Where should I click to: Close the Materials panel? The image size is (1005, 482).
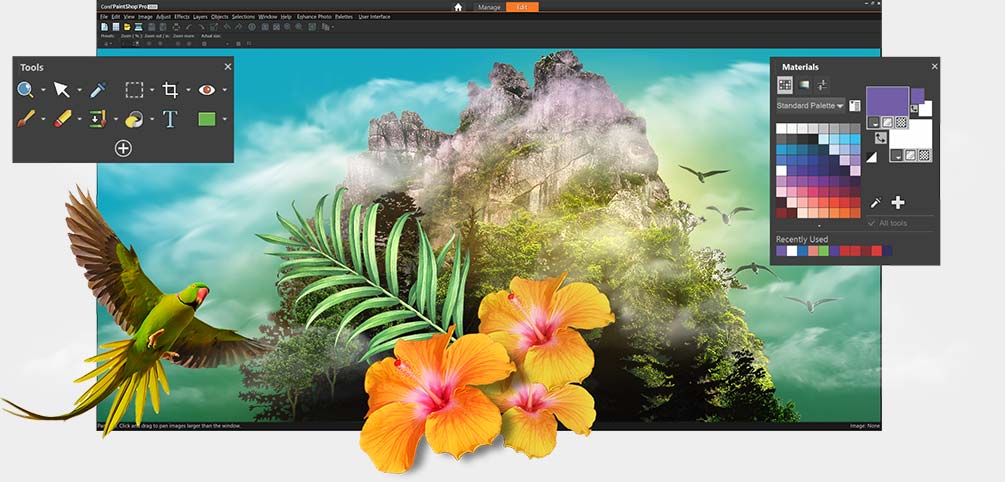(934, 66)
